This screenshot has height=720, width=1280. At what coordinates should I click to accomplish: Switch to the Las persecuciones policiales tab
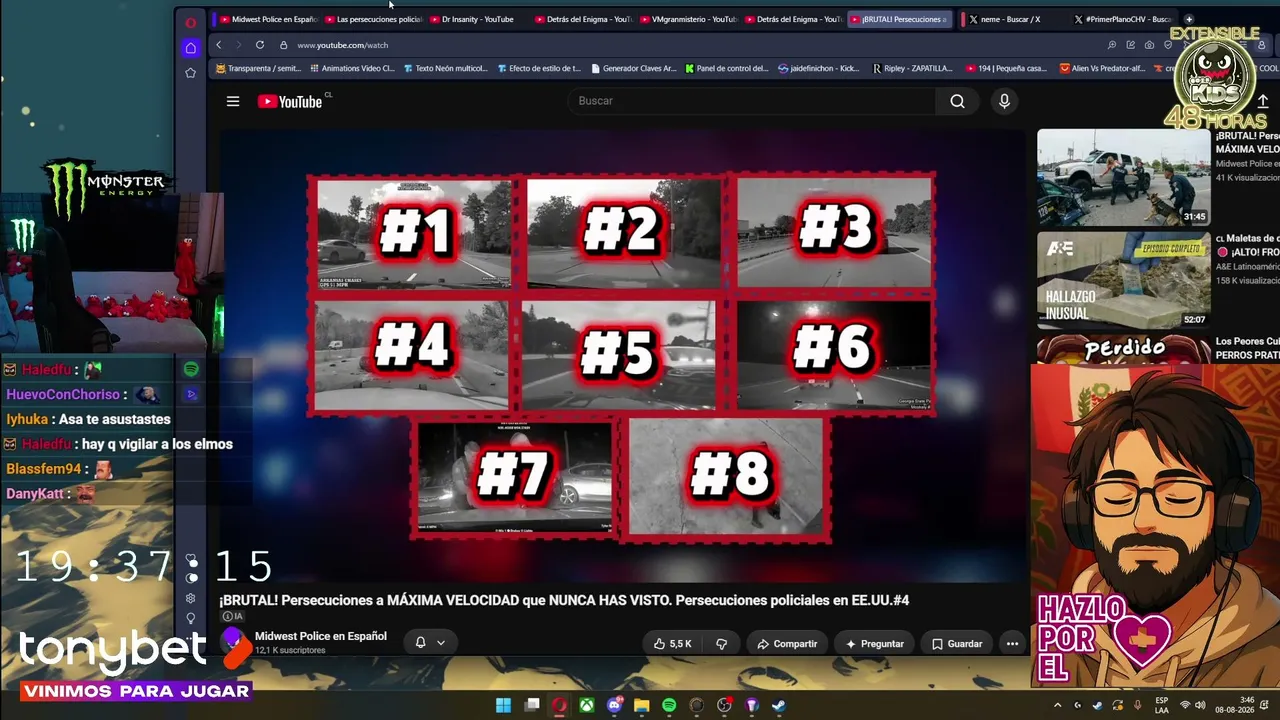(374, 19)
